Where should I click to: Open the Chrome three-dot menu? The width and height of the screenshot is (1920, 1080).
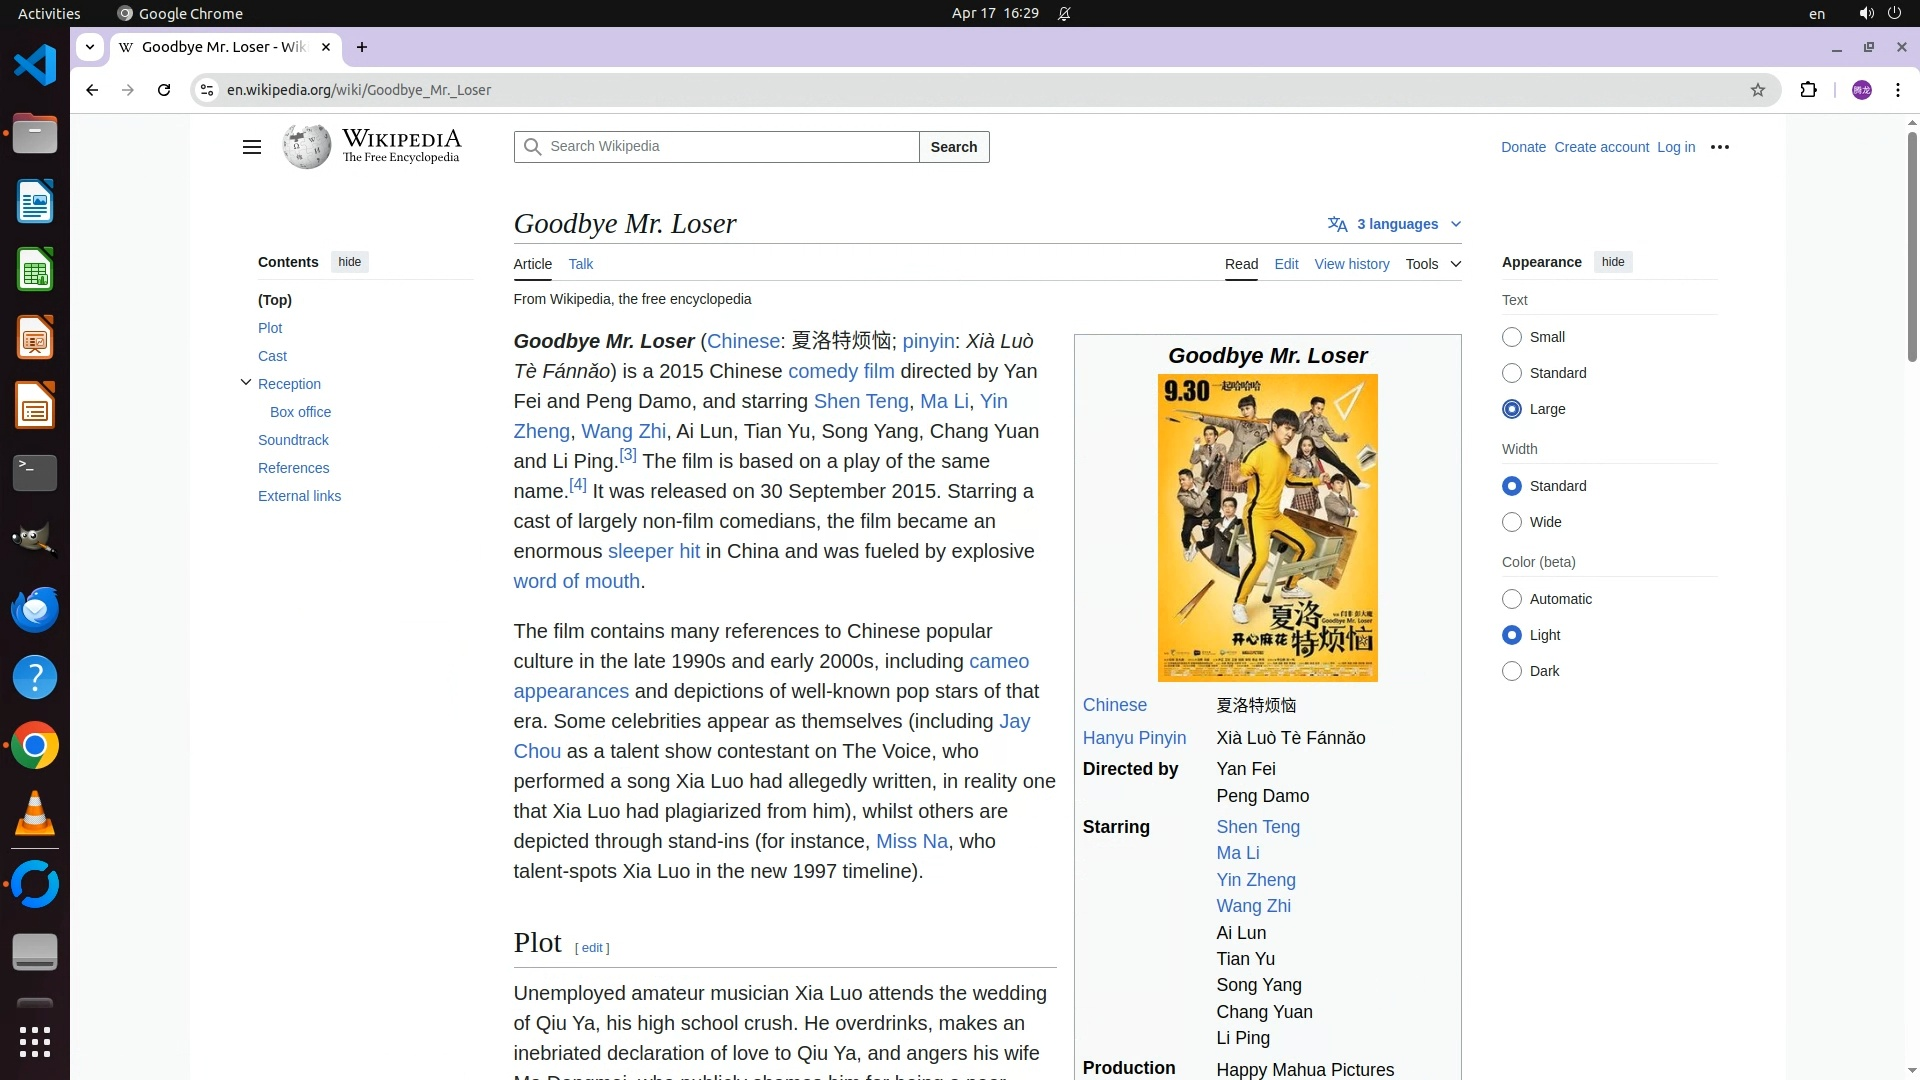[1898, 90]
